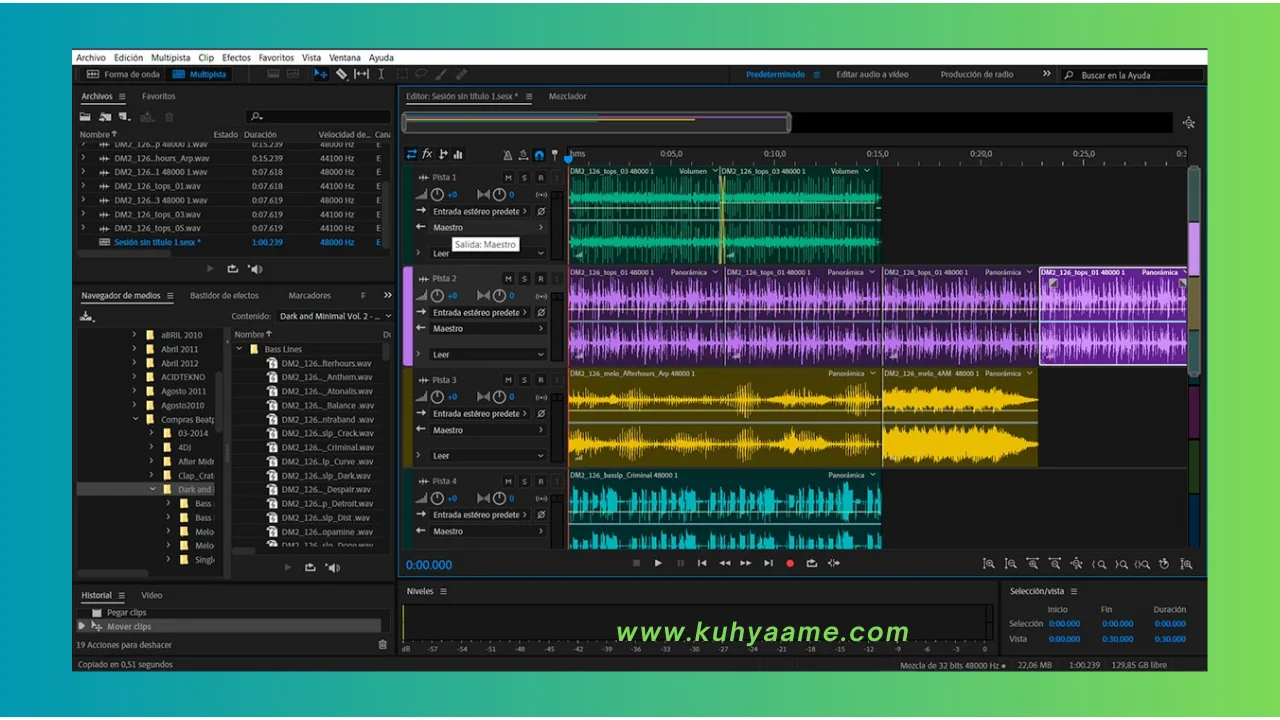This screenshot has height=720, width=1280.
Task: Expand the Abril 2011 folder
Action: (135, 349)
